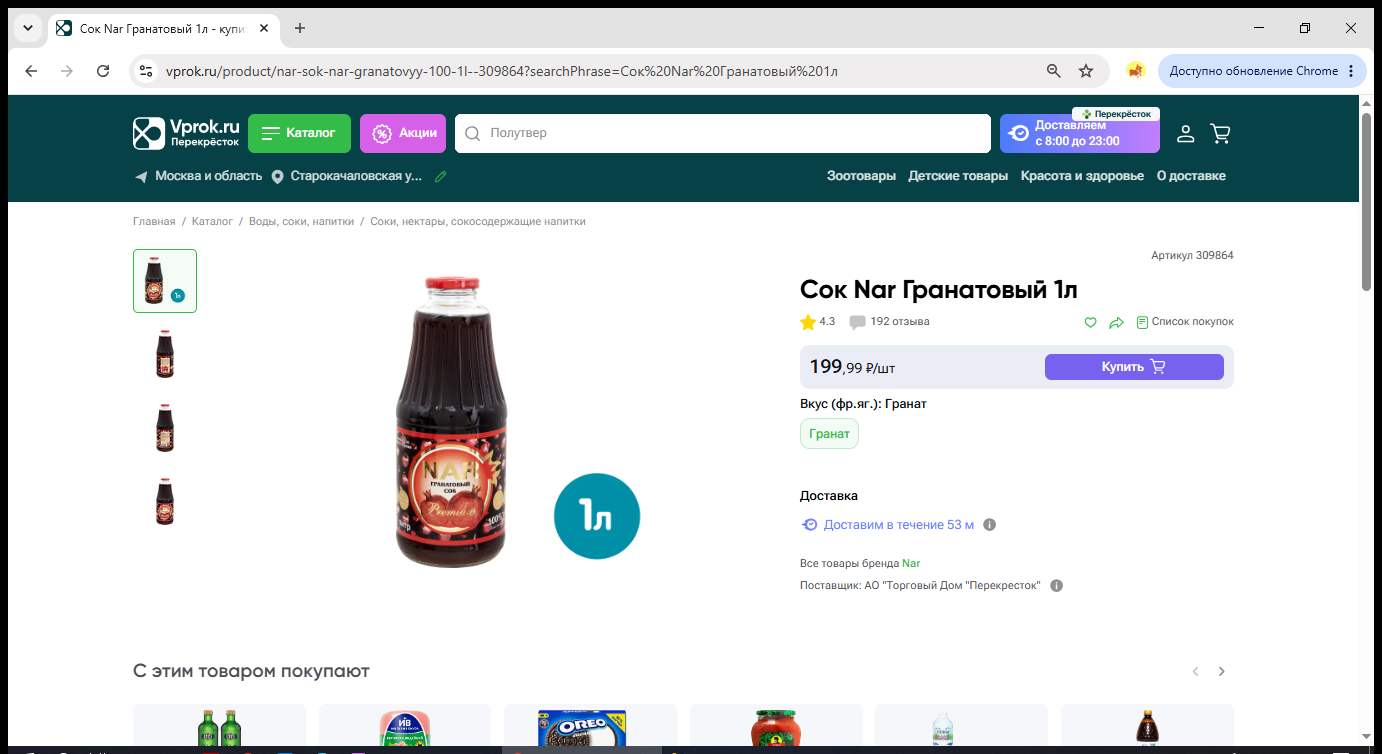
Task: Open the user profile icon
Action: [x=1185, y=133]
